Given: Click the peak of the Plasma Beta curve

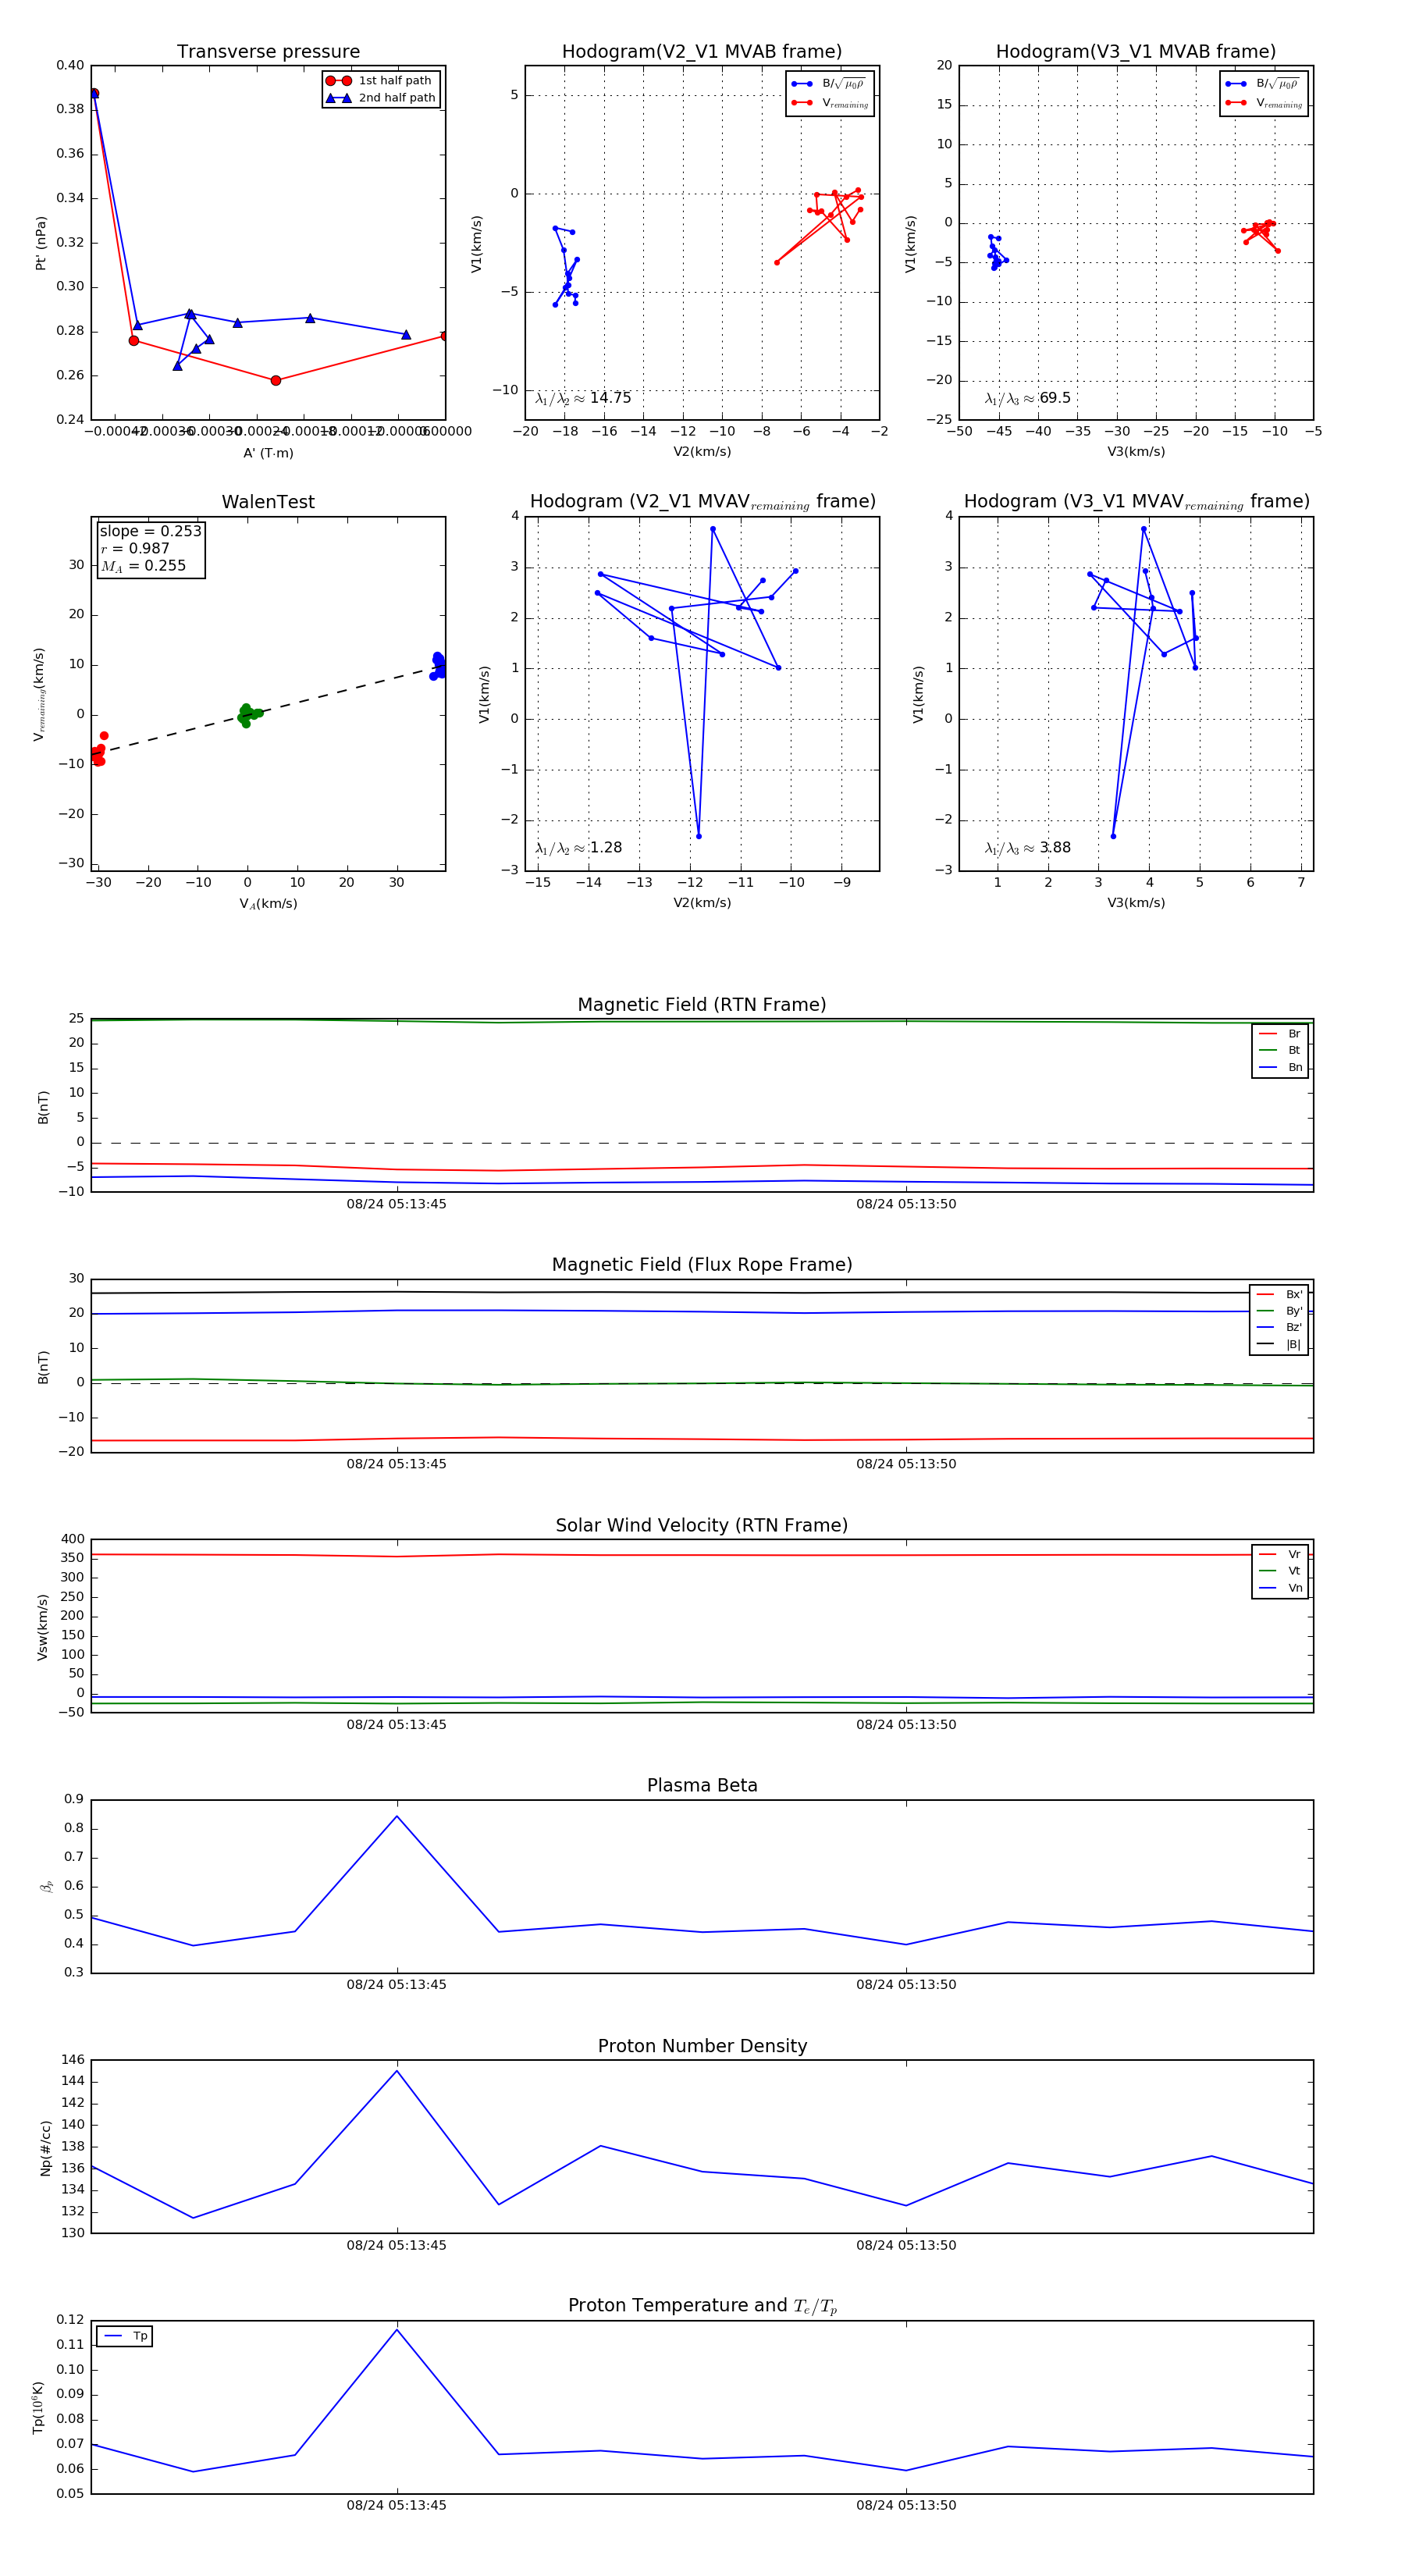Looking at the screenshot, I should point(397,1816).
